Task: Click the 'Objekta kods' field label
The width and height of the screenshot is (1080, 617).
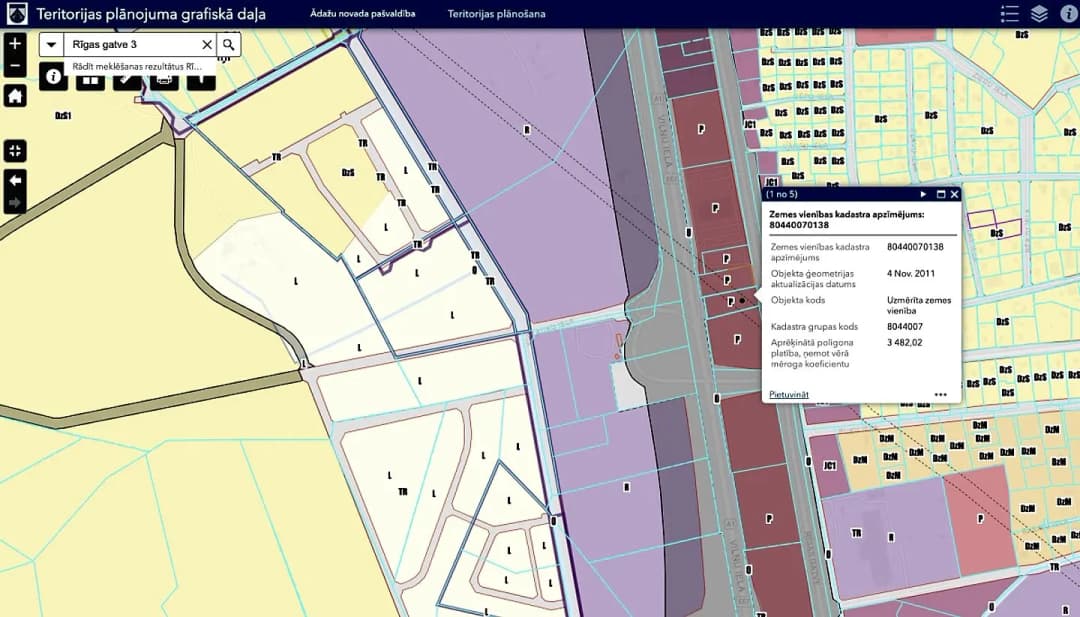Action: click(798, 300)
